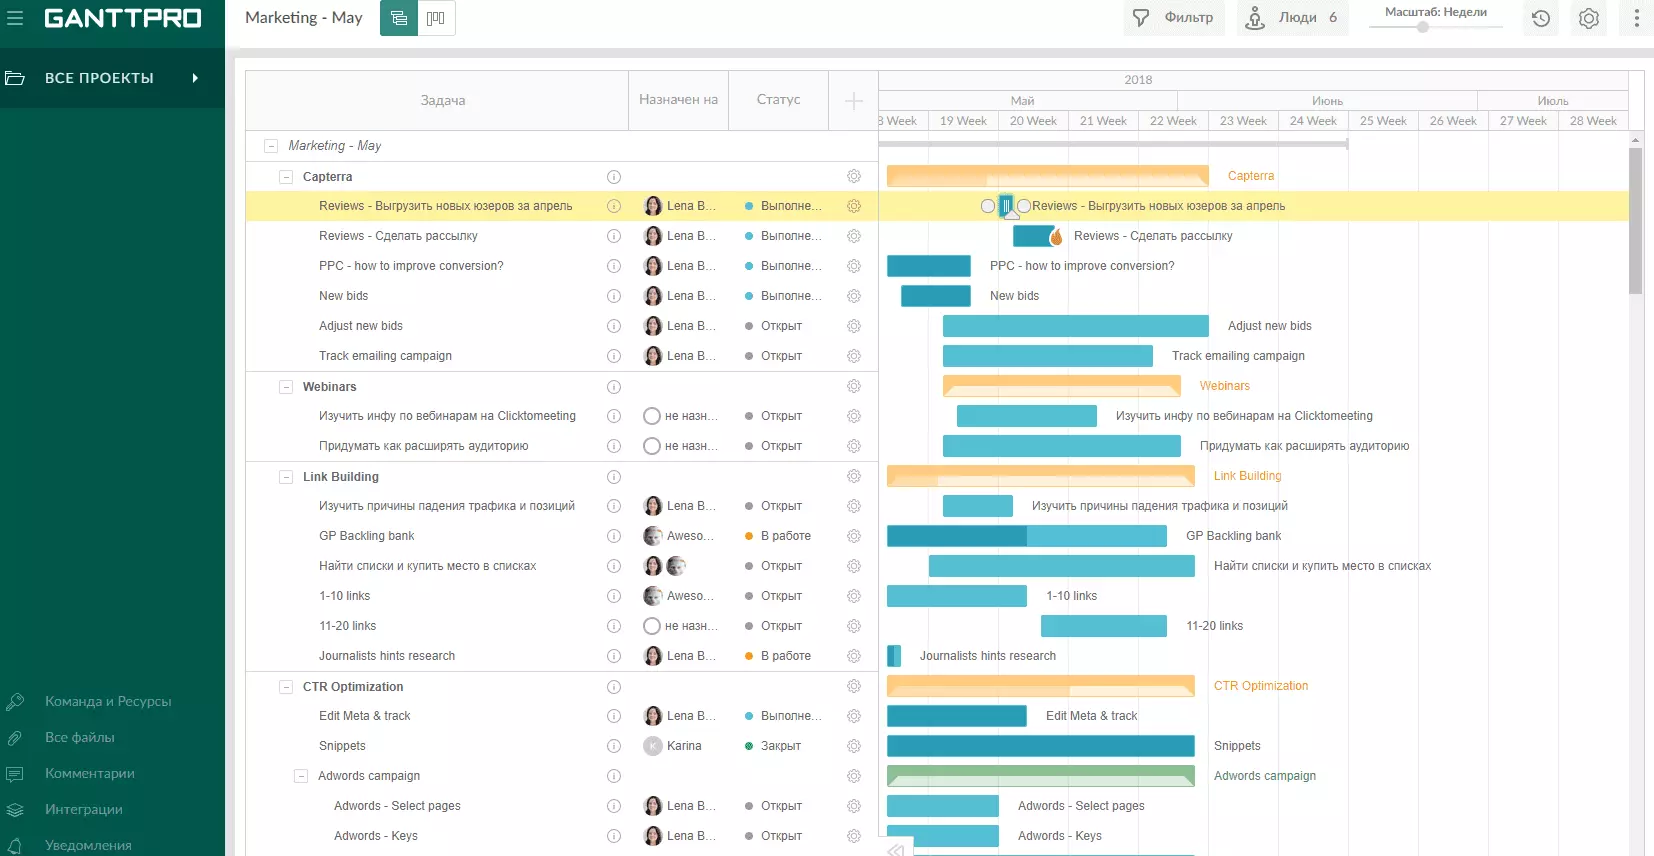Open the three-dot more options menu
Viewport: 1654px width, 856px height.
click(1636, 18)
